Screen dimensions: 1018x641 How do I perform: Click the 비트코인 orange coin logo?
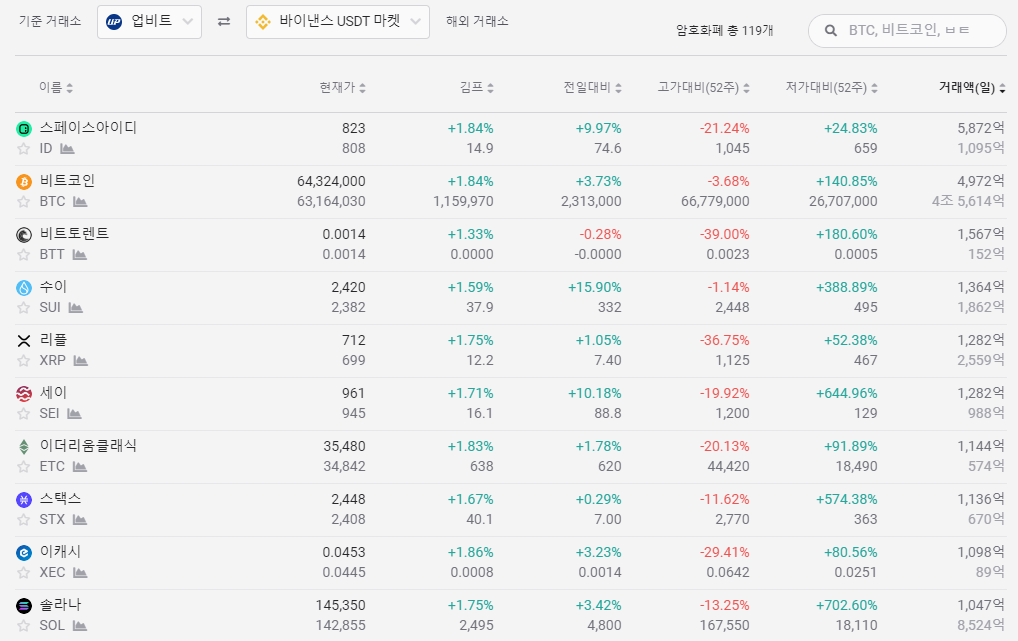[x=24, y=182]
